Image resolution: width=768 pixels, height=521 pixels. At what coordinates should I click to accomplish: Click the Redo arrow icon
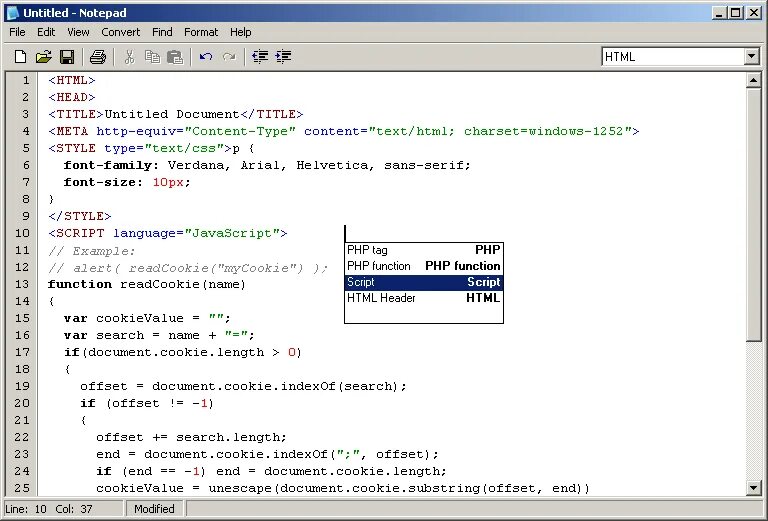(x=229, y=57)
